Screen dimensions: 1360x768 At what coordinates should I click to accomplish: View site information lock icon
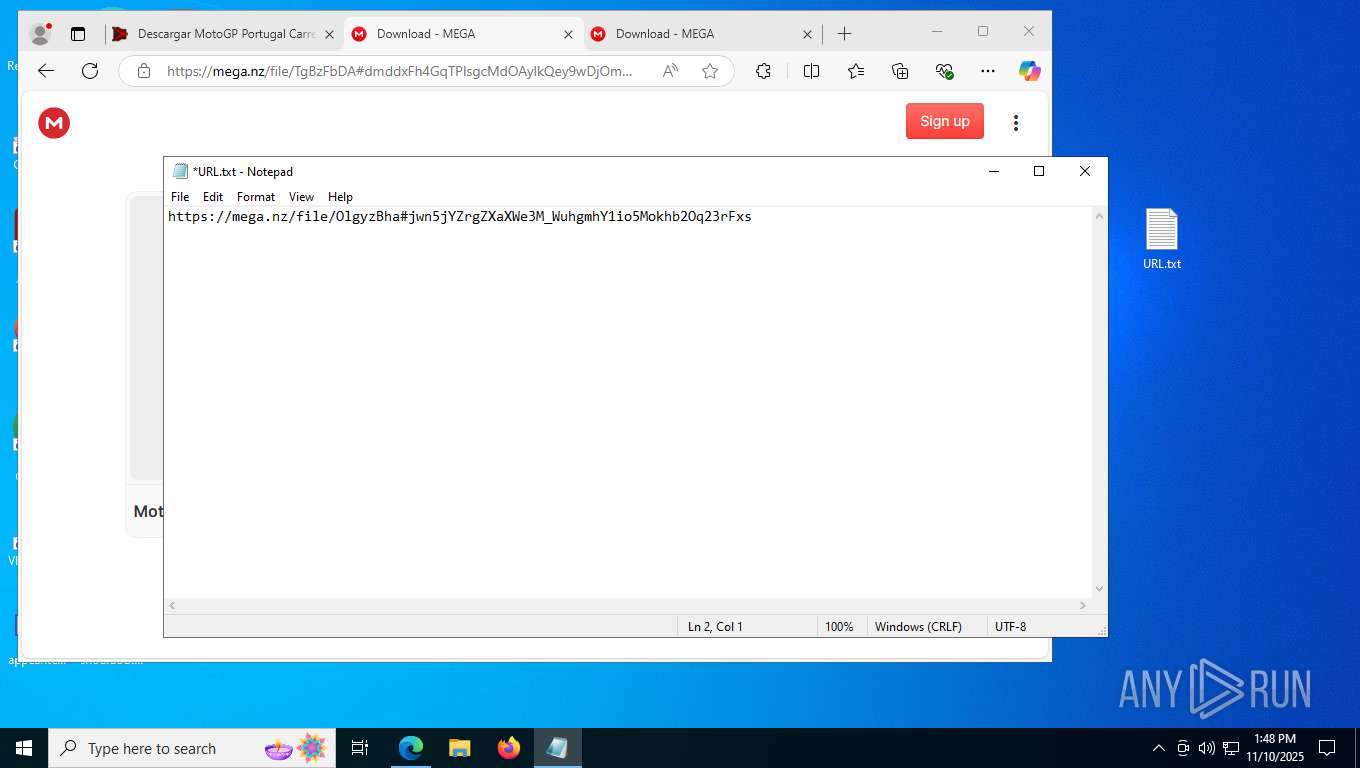tap(144, 71)
